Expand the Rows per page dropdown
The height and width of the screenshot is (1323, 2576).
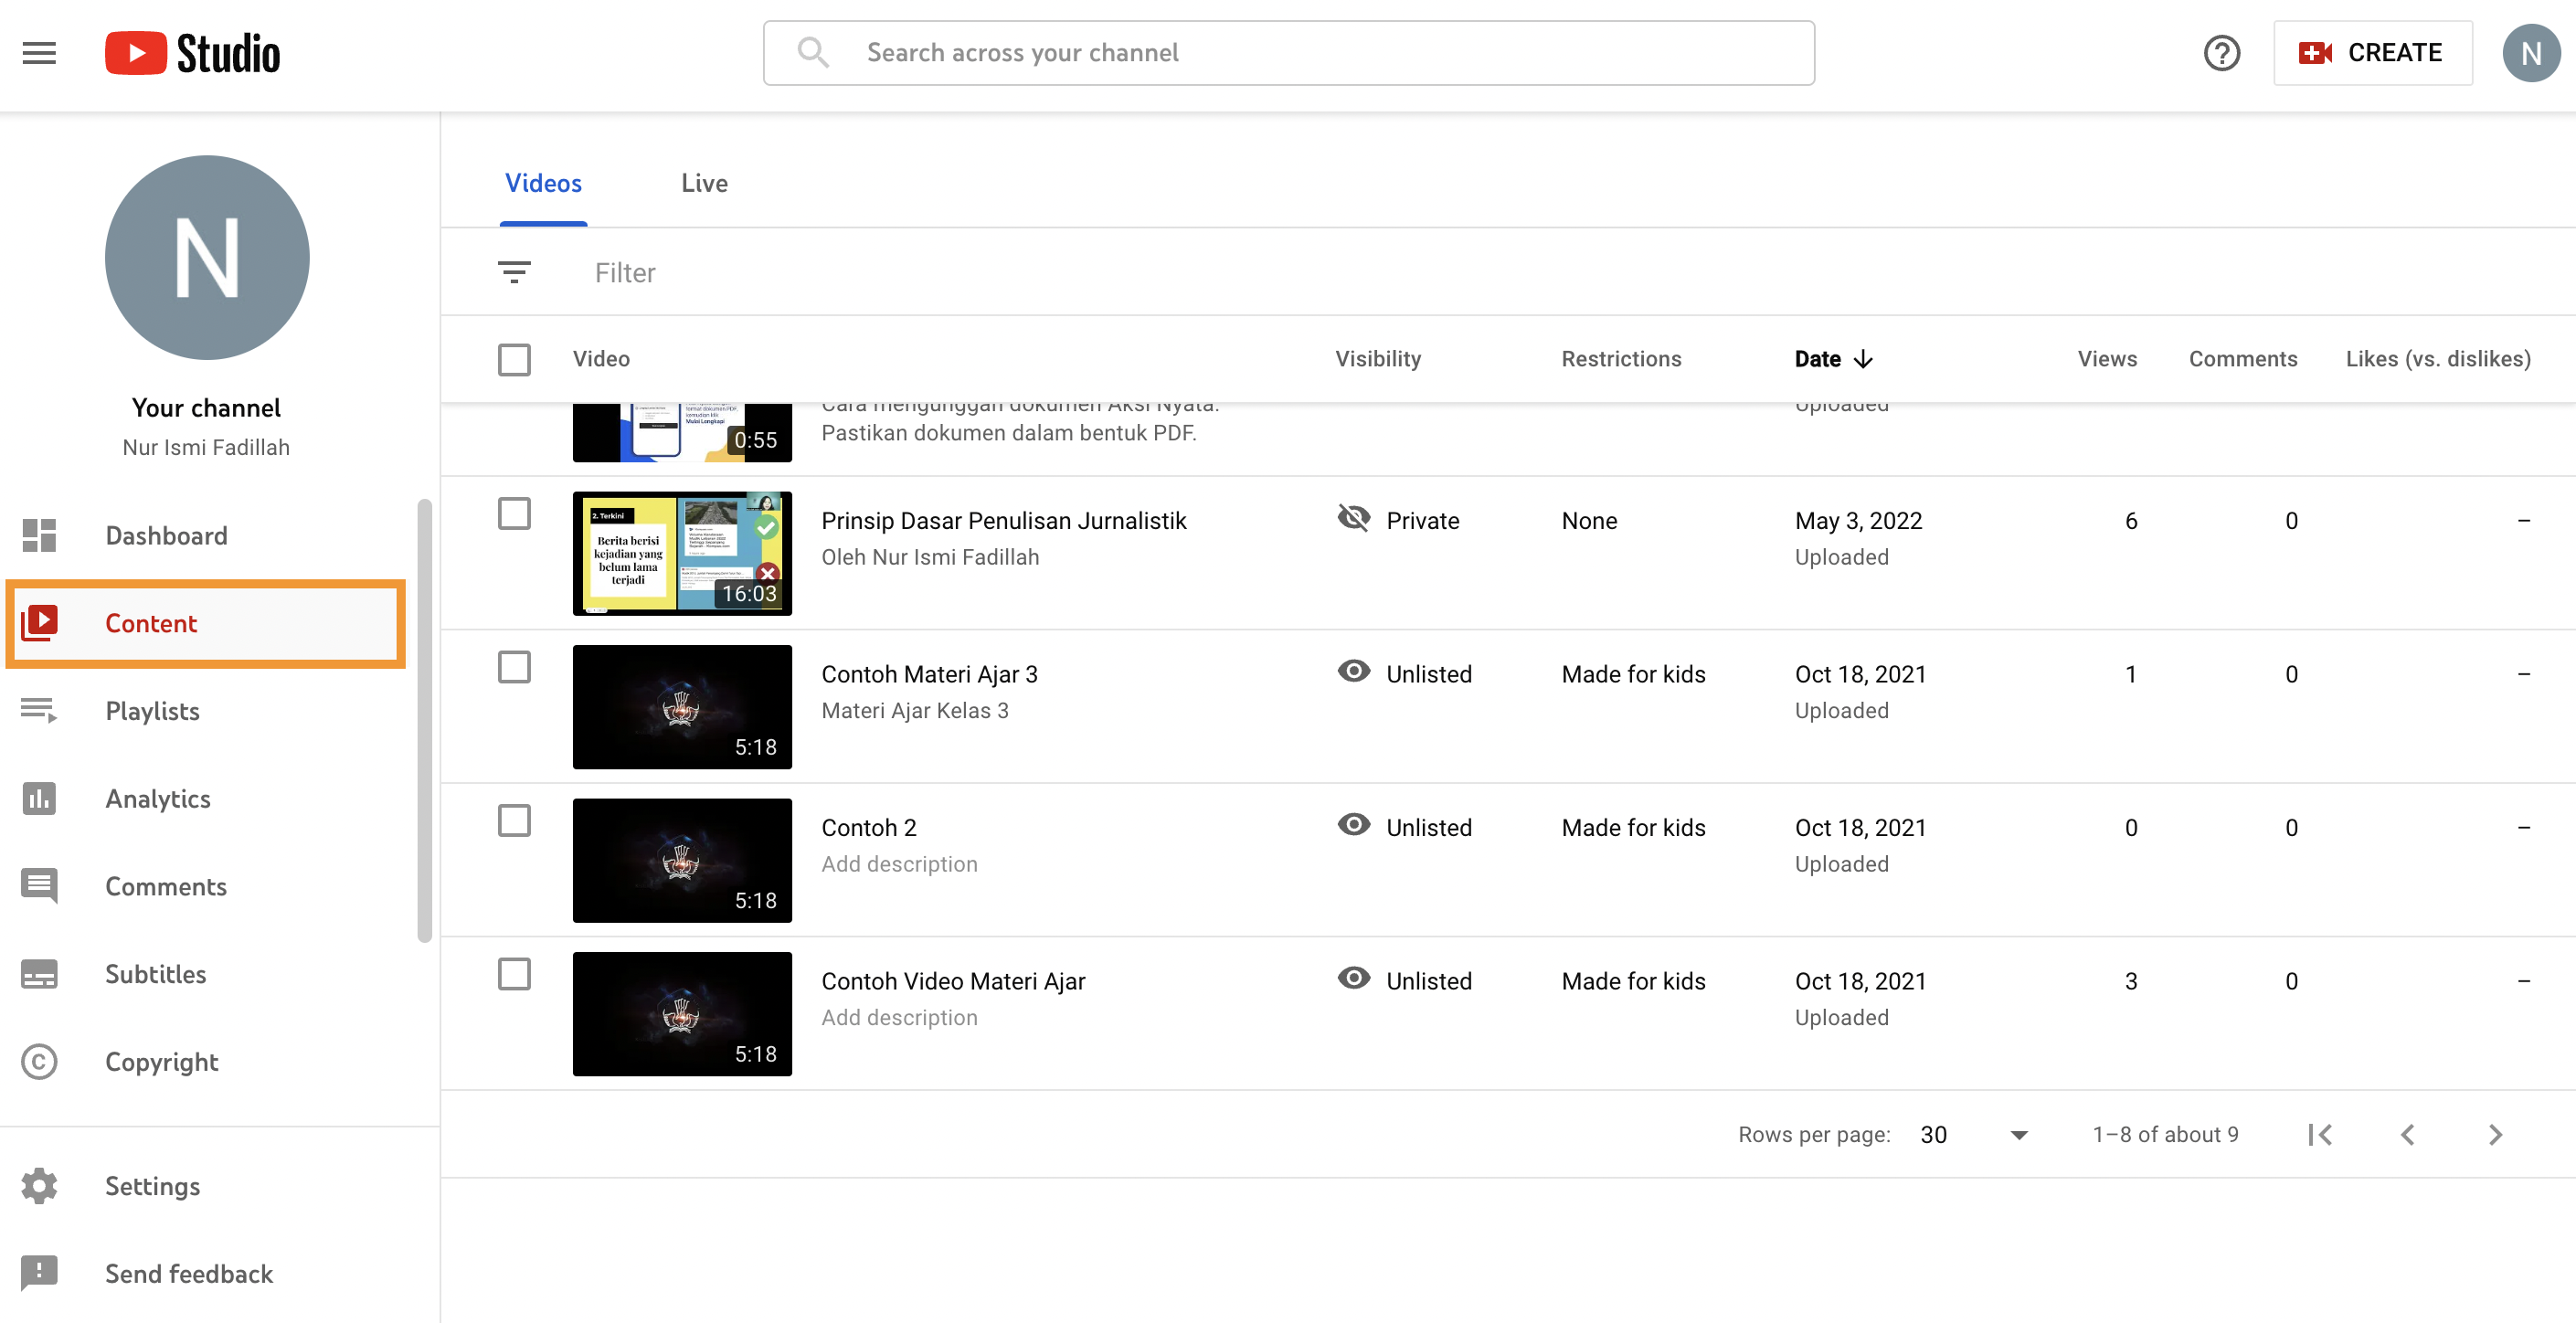click(x=2018, y=1135)
